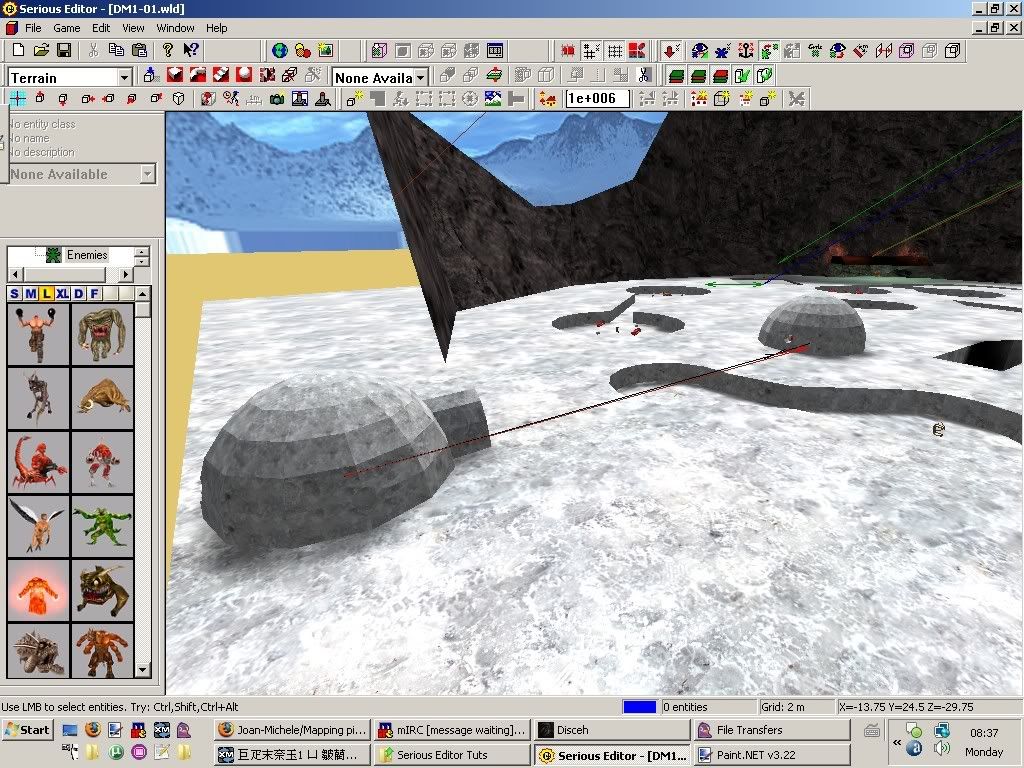Click the New document icon

[x=18, y=50]
